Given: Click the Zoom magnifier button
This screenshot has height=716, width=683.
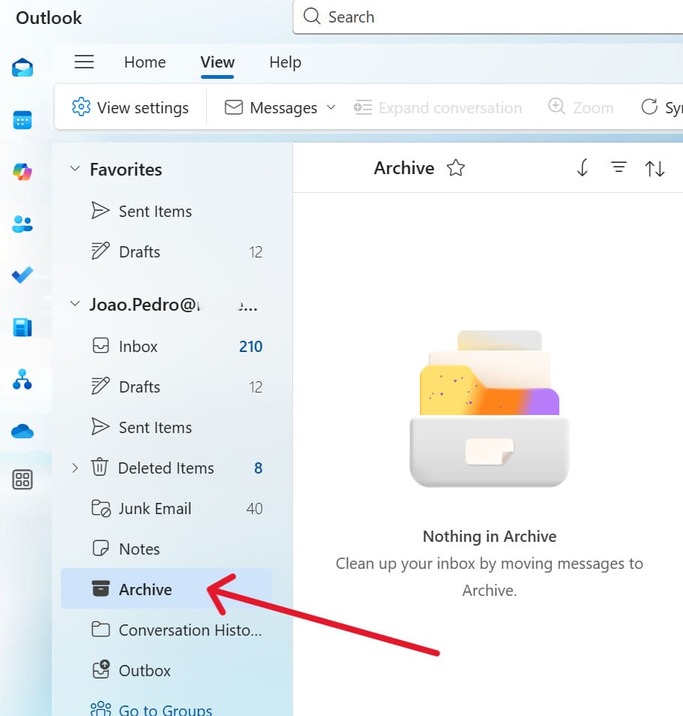Looking at the screenshot, I should pyautogui.click(x=581, y=107).
